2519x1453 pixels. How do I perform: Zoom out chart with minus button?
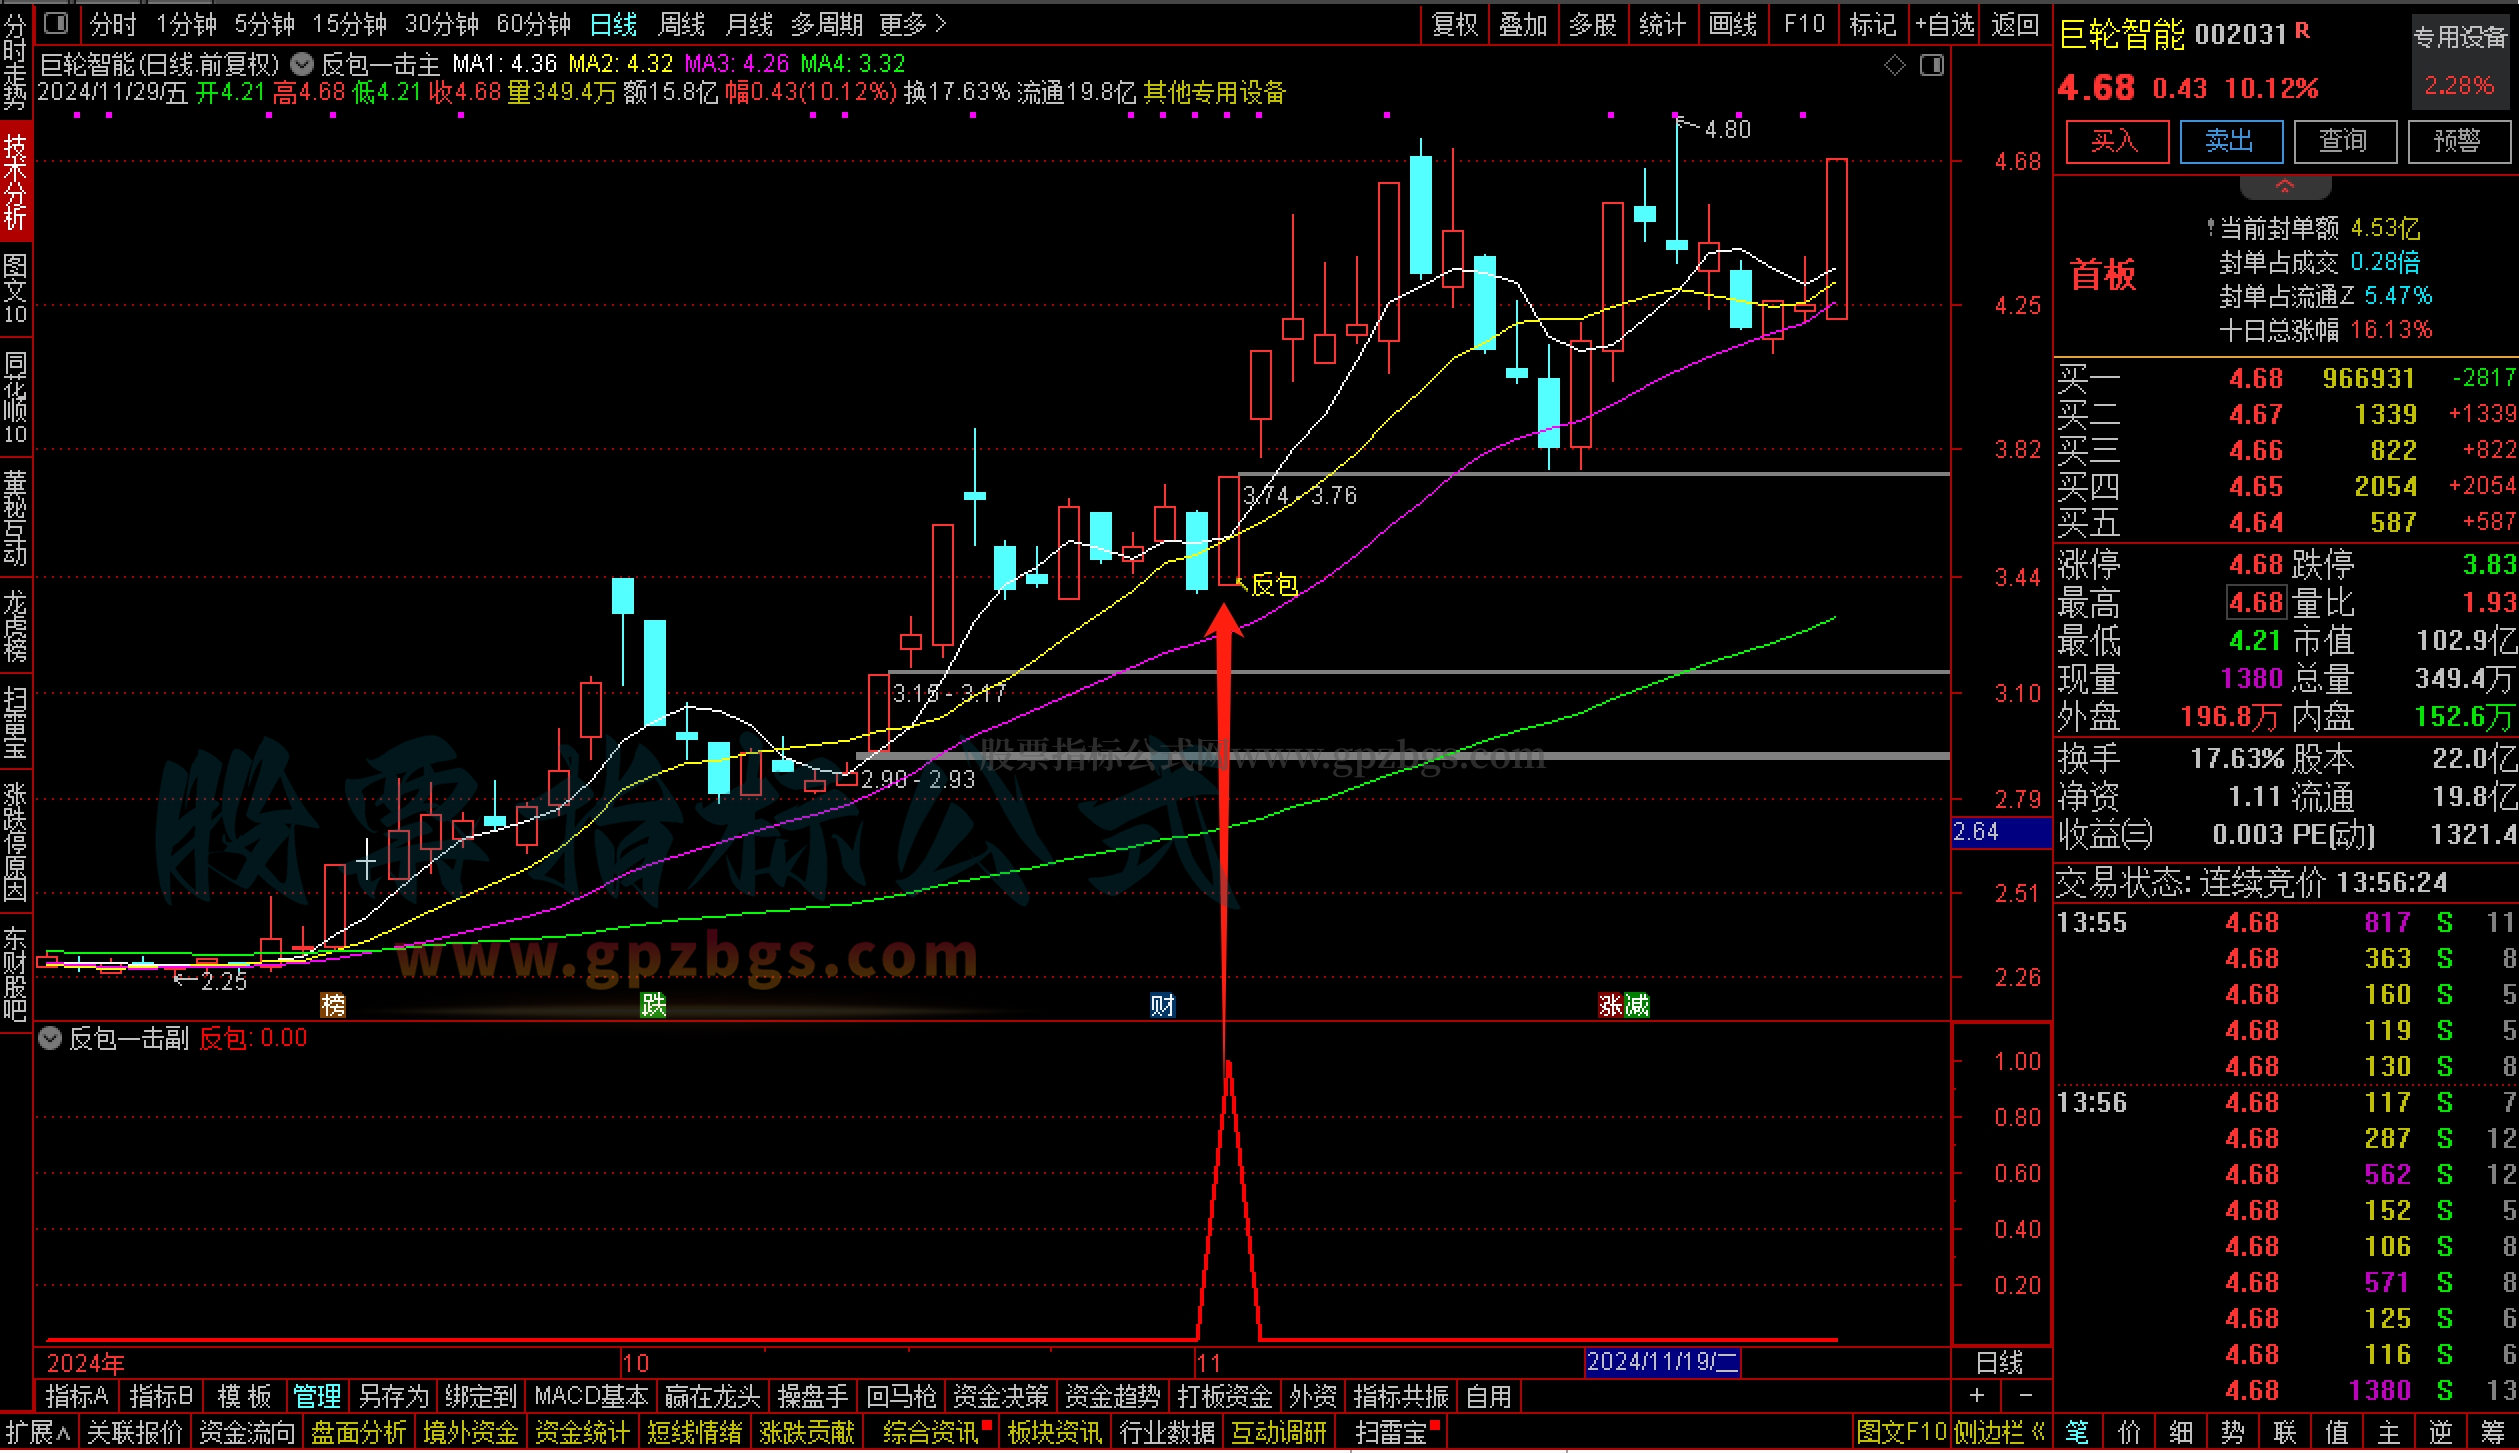pos(2025,1395)
